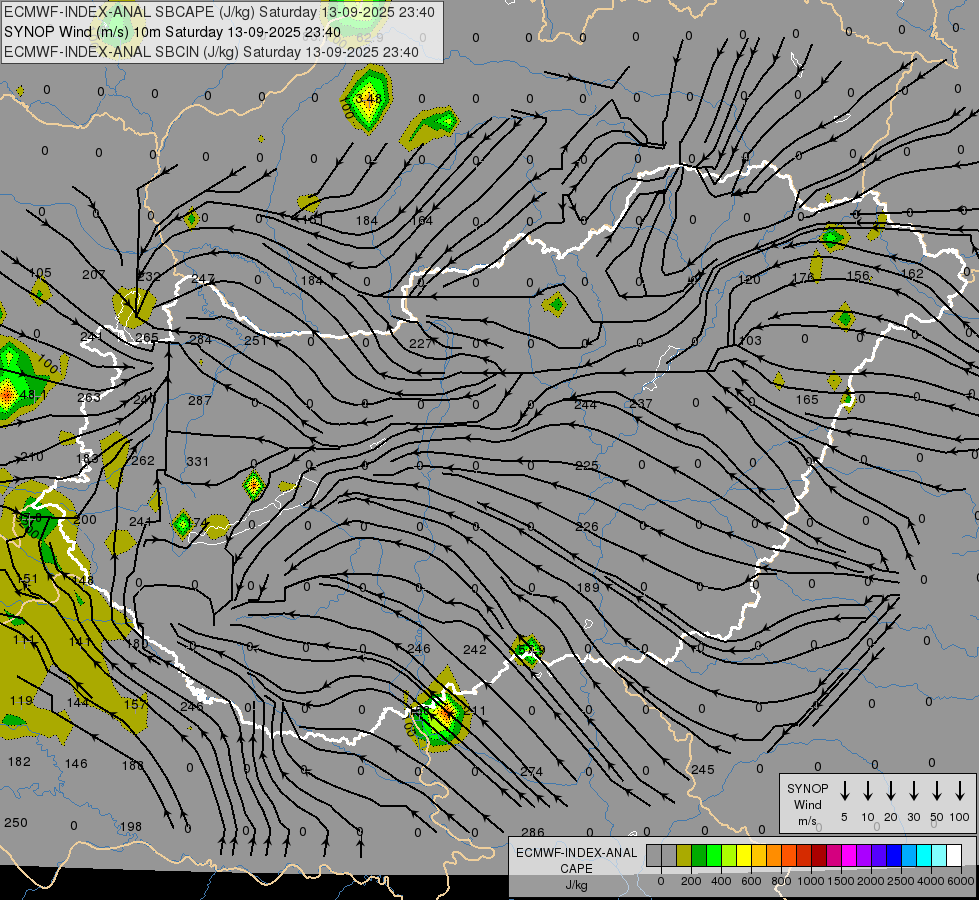979x900 pixels.
Task: Click the 20 m/s wind arrow in the legend
Action: [890, 791]
